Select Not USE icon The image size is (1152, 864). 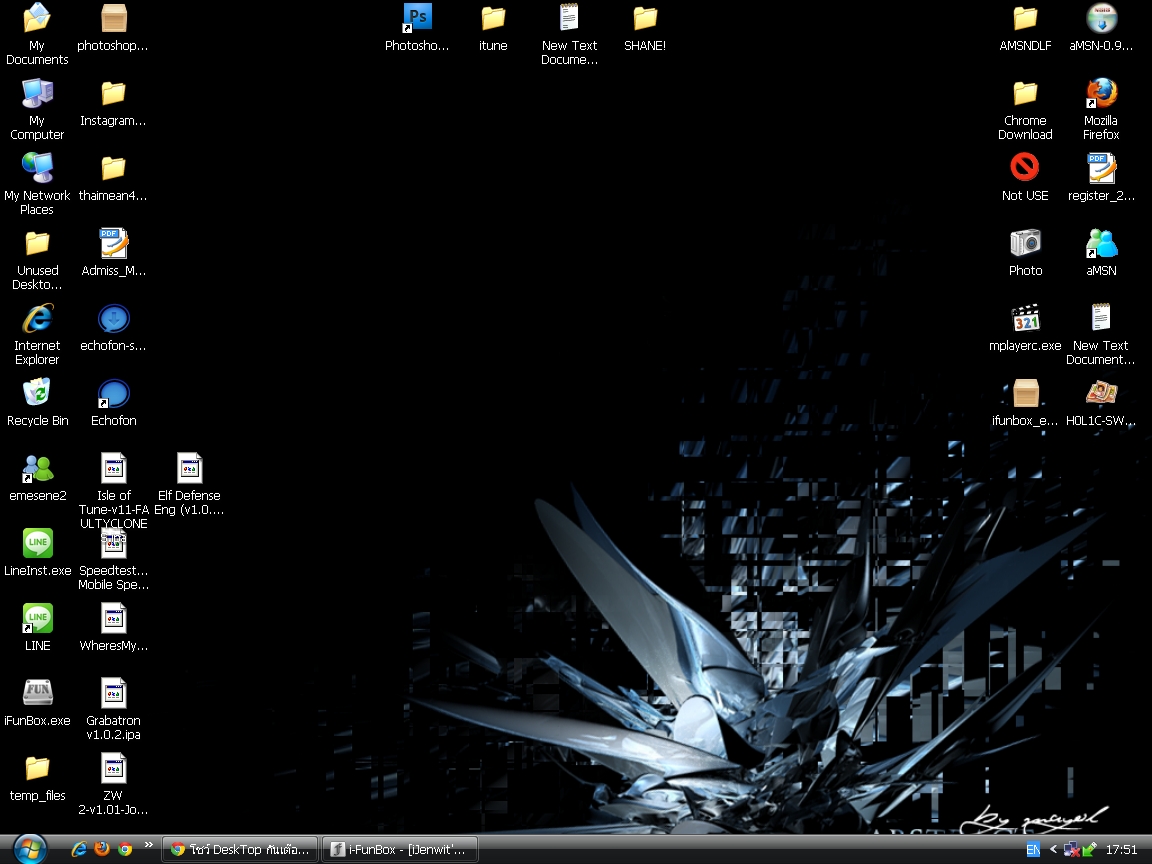click(1025, 168)
